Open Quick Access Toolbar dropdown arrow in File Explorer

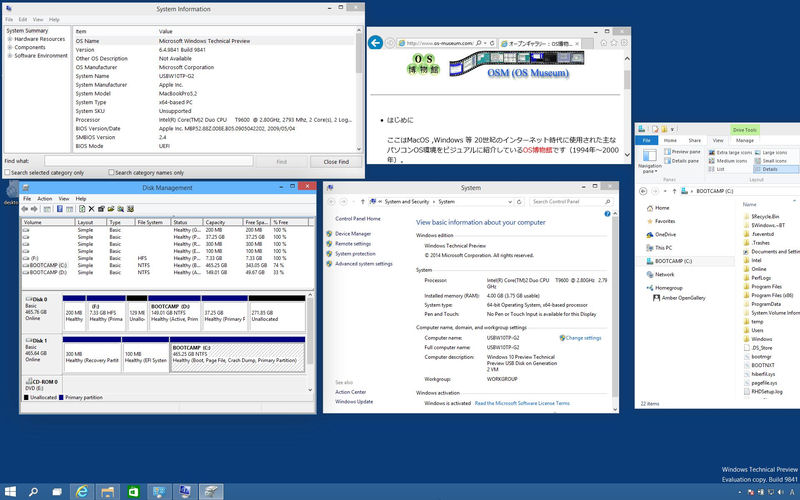pos(672,130)
